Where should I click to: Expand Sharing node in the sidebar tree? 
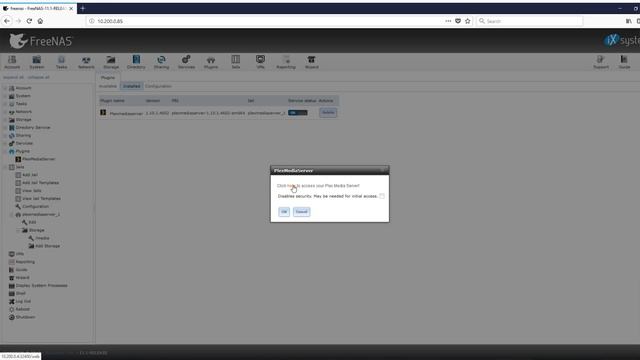coord(5,136)
